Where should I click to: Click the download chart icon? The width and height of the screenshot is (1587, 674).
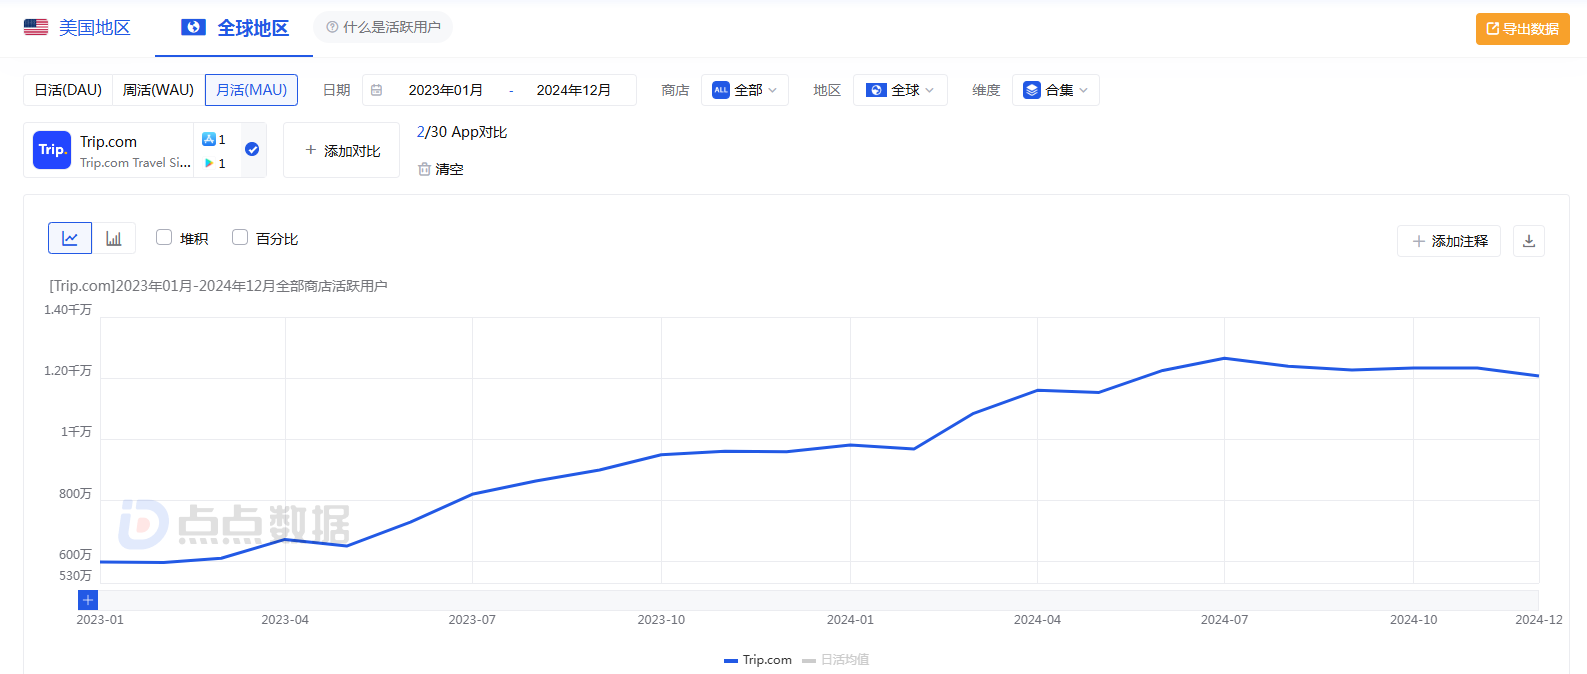pyautogui.click(x=1529, y=241)
